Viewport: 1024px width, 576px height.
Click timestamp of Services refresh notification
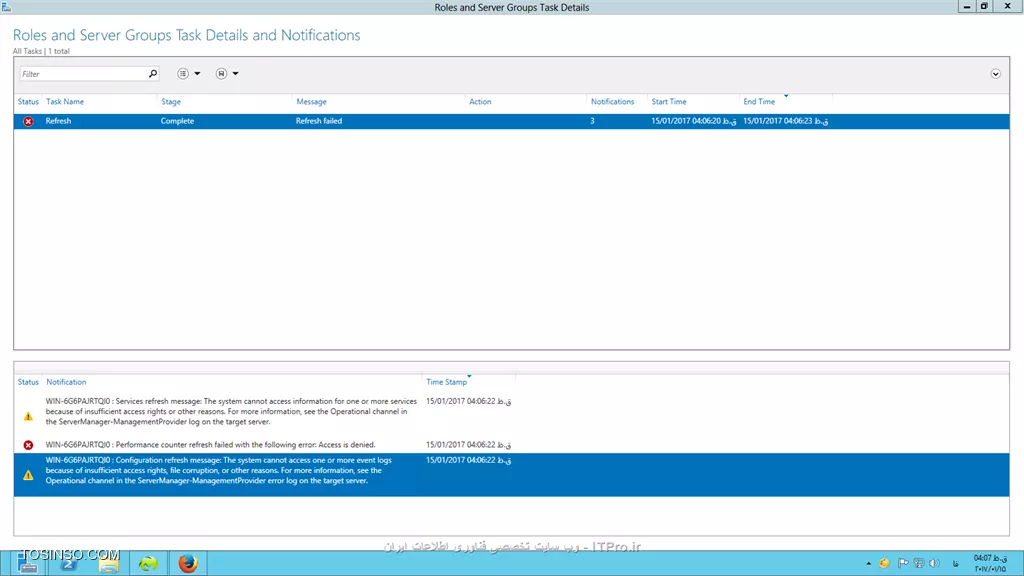[468, 401]
